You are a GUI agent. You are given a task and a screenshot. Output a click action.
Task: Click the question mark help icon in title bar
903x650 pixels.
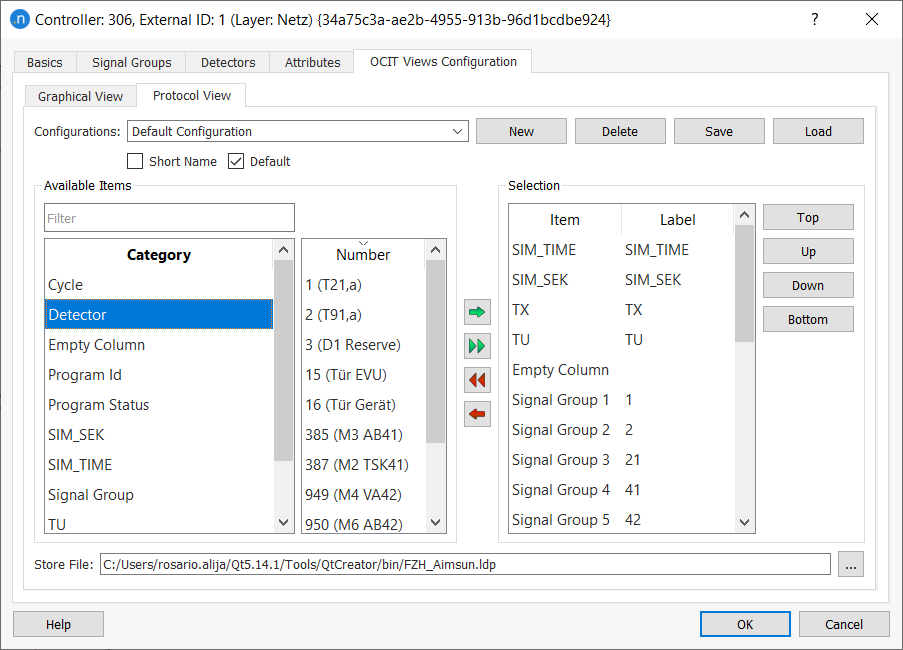coord(815,19)
